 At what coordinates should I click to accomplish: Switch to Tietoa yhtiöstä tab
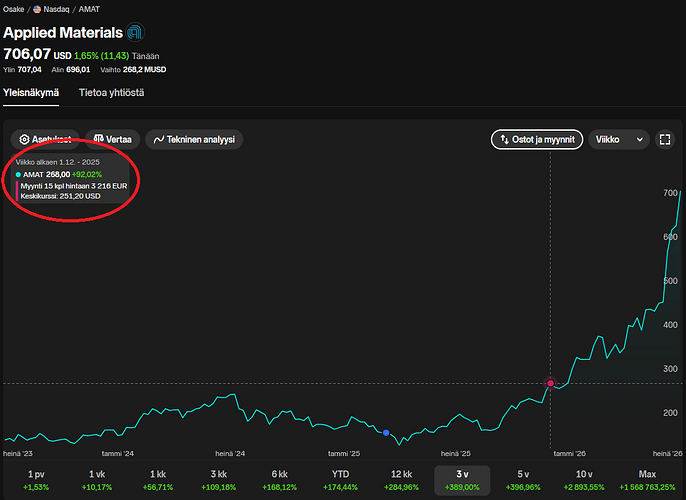pos(112,93)
